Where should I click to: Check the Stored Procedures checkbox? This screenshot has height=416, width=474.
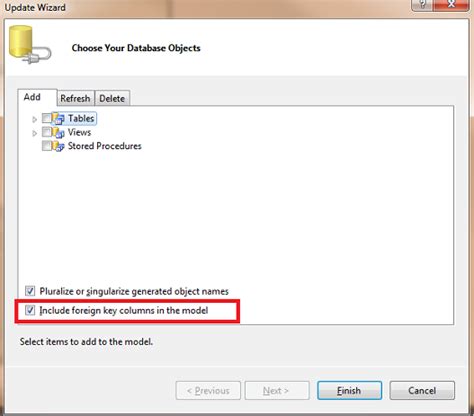[47, 146]
